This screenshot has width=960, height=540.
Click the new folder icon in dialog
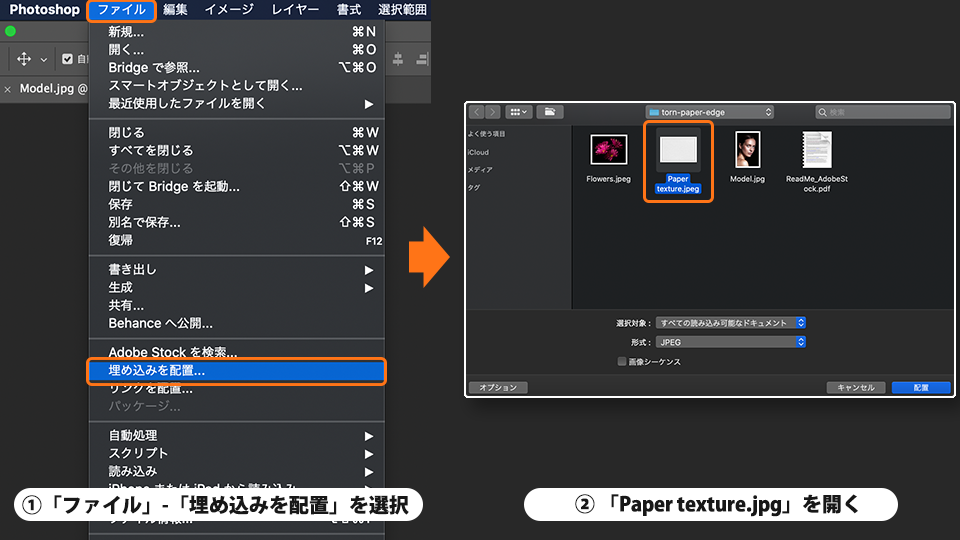[x=550, y=112]
